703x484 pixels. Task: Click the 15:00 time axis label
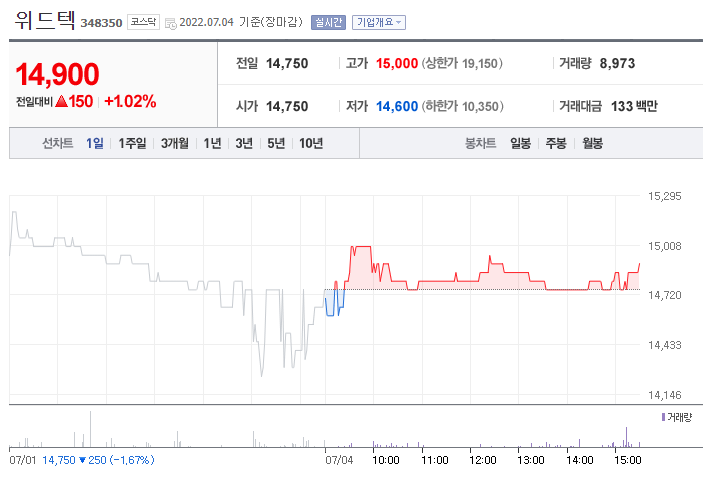[628, 460]
